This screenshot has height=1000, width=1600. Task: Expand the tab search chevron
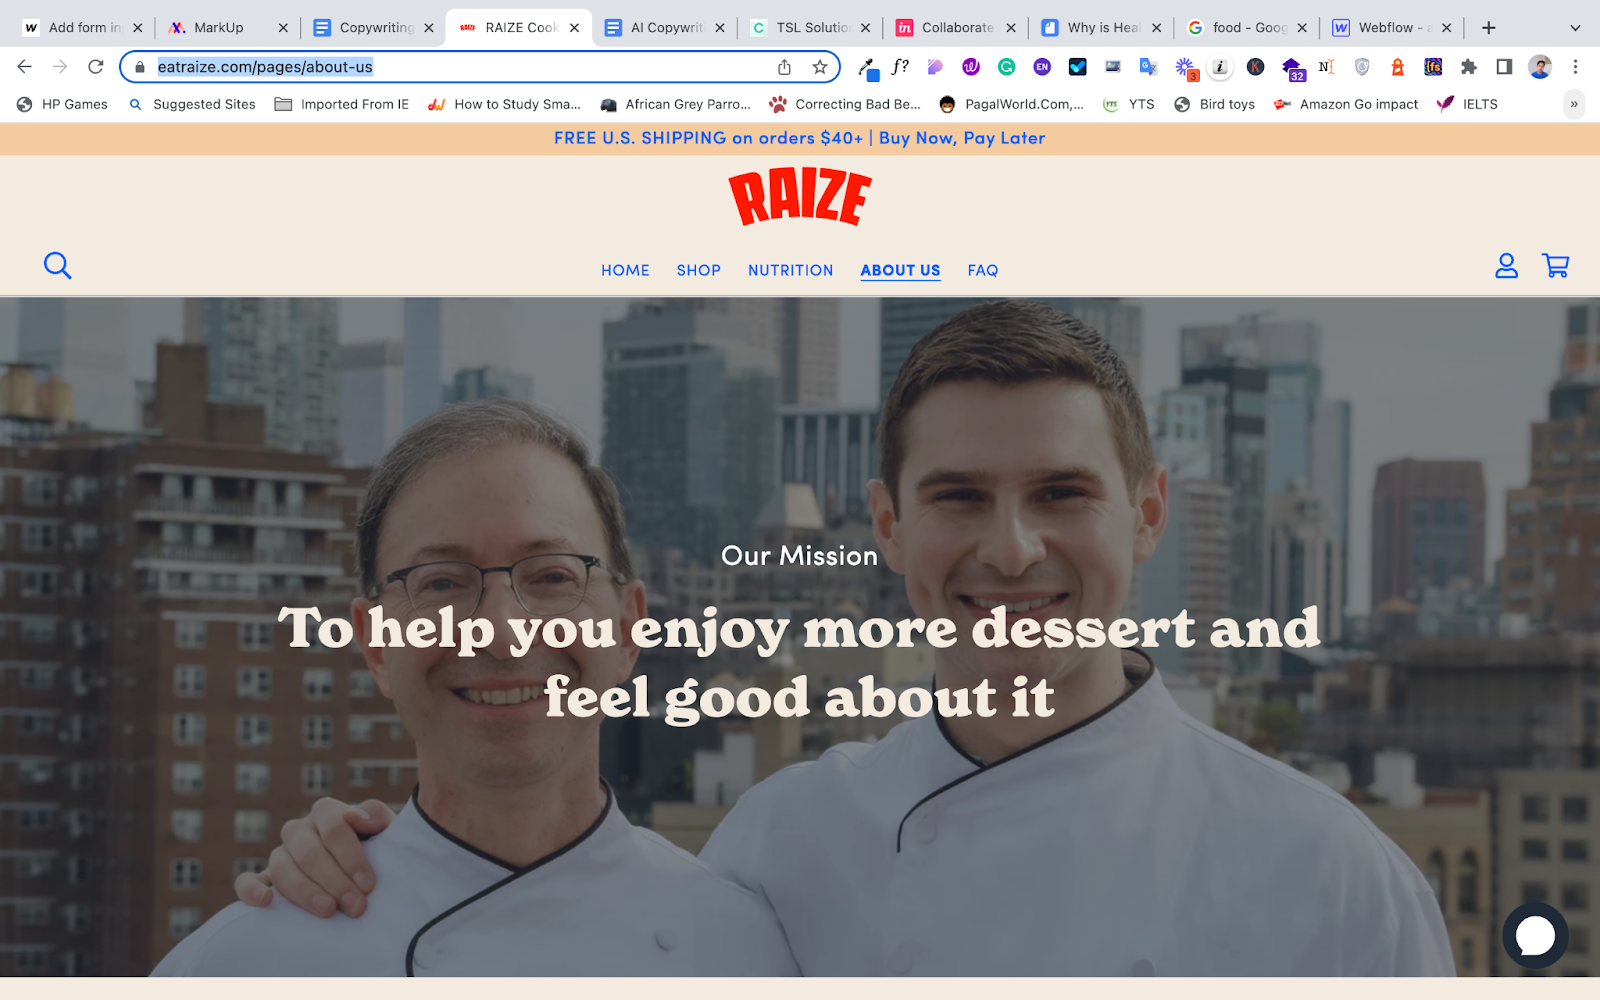point(1575,28)
